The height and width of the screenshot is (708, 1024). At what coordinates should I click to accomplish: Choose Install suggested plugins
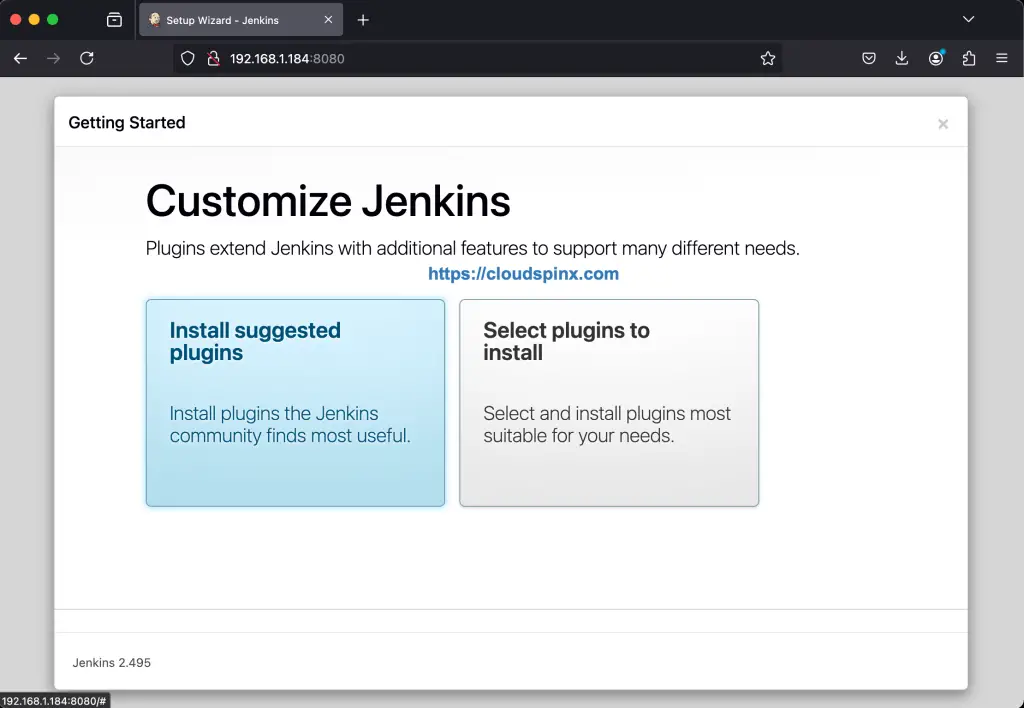[295, 403]
